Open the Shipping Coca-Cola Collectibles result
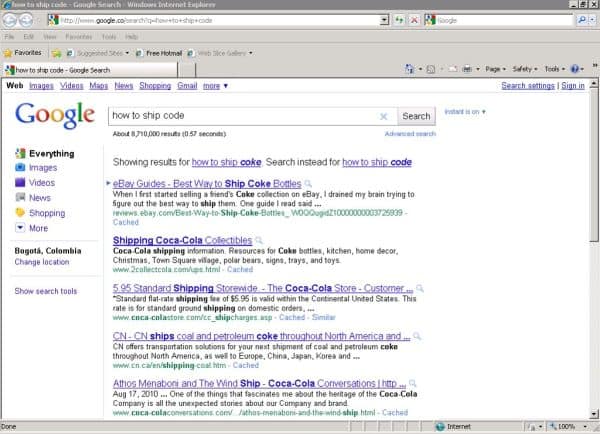The width and height of the screenshot is (600, 434). (x=183, y=240)
